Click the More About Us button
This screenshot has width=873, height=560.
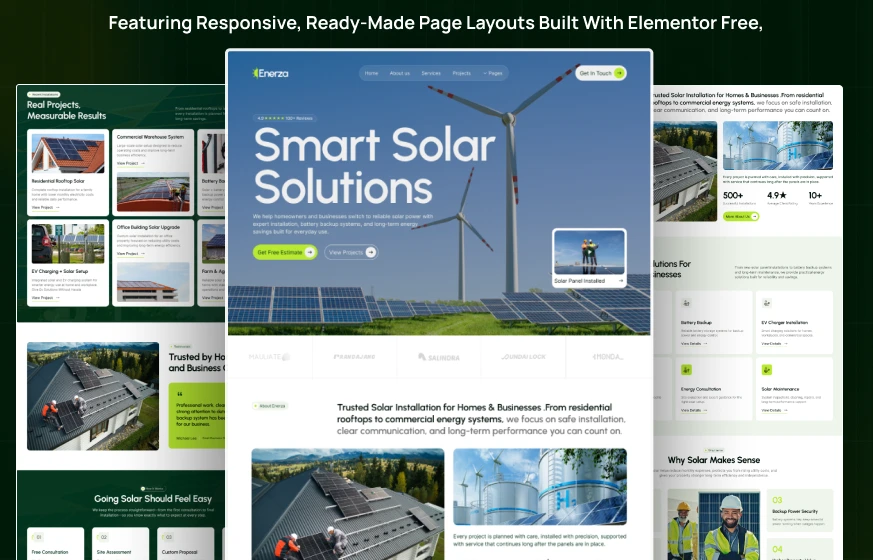point(741,216)
